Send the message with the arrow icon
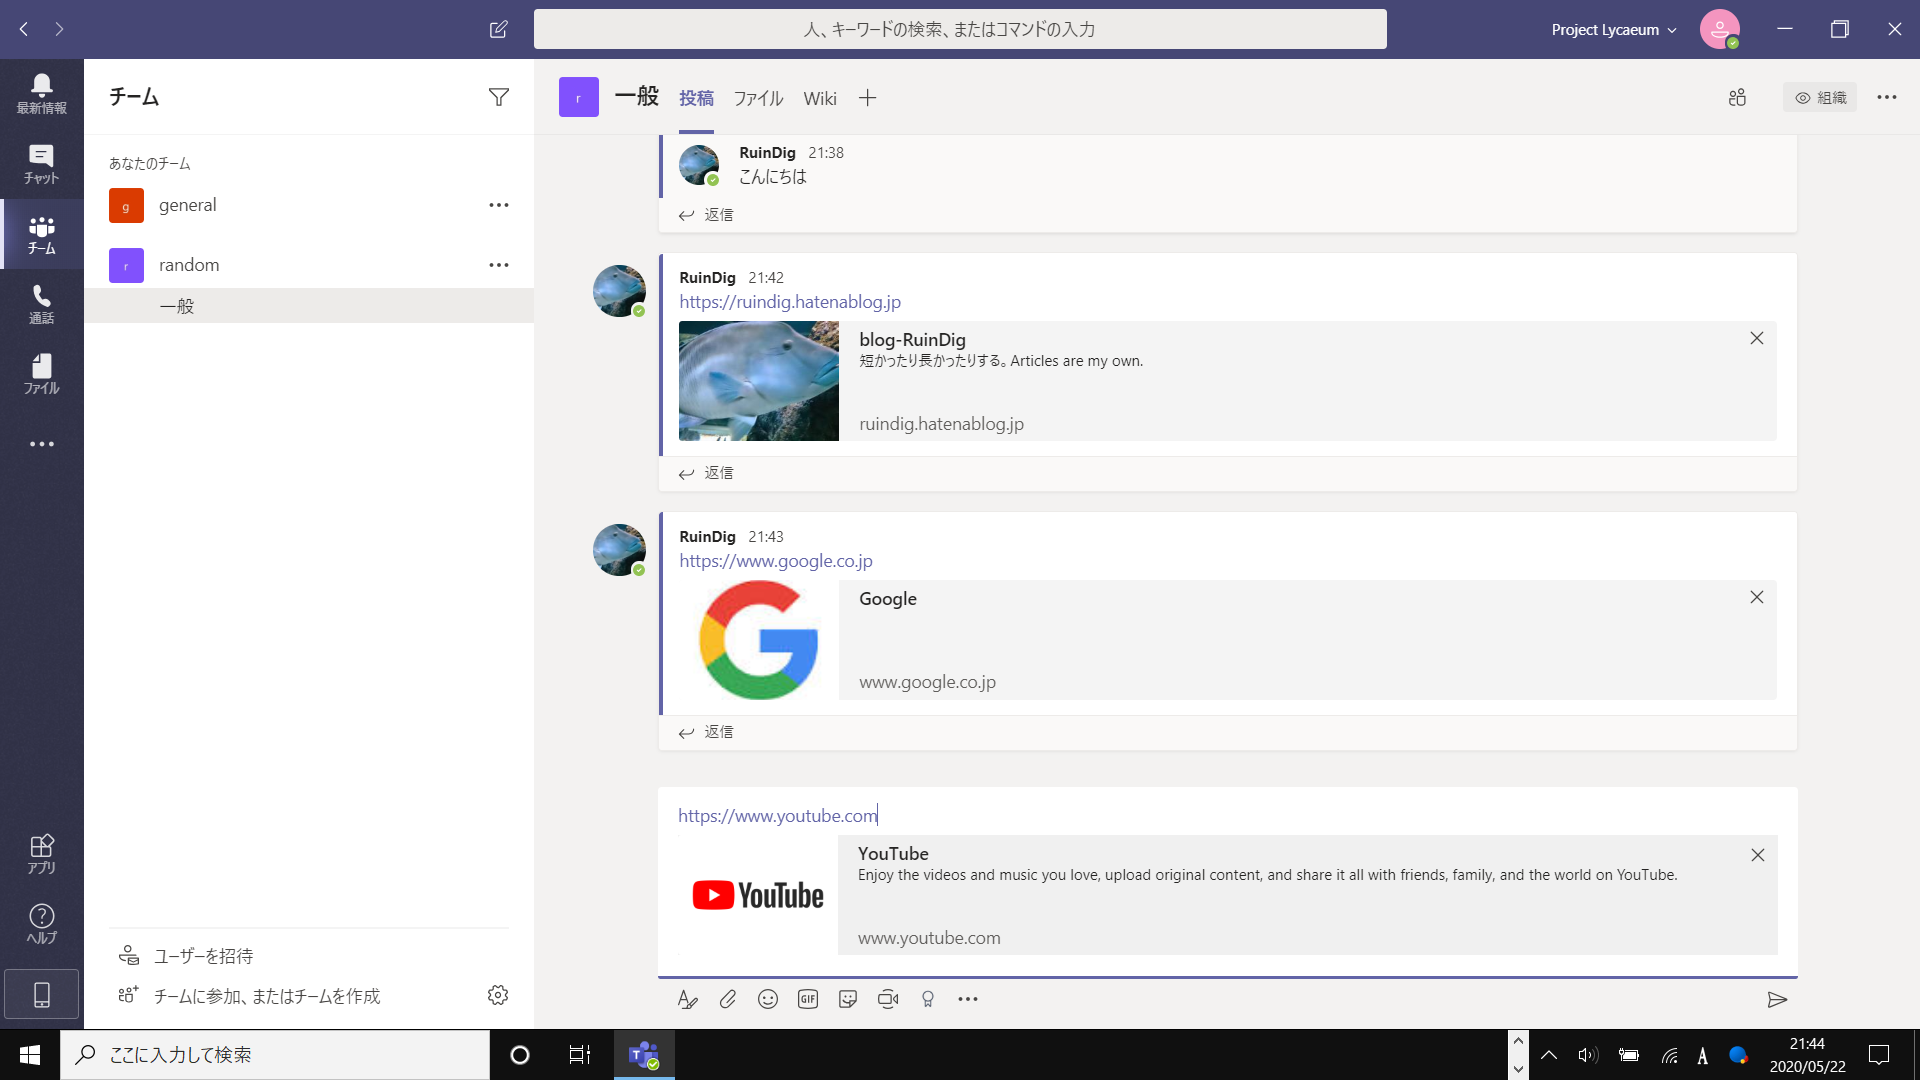Screen dimensions: 1920x1080 coord(1776,999)
